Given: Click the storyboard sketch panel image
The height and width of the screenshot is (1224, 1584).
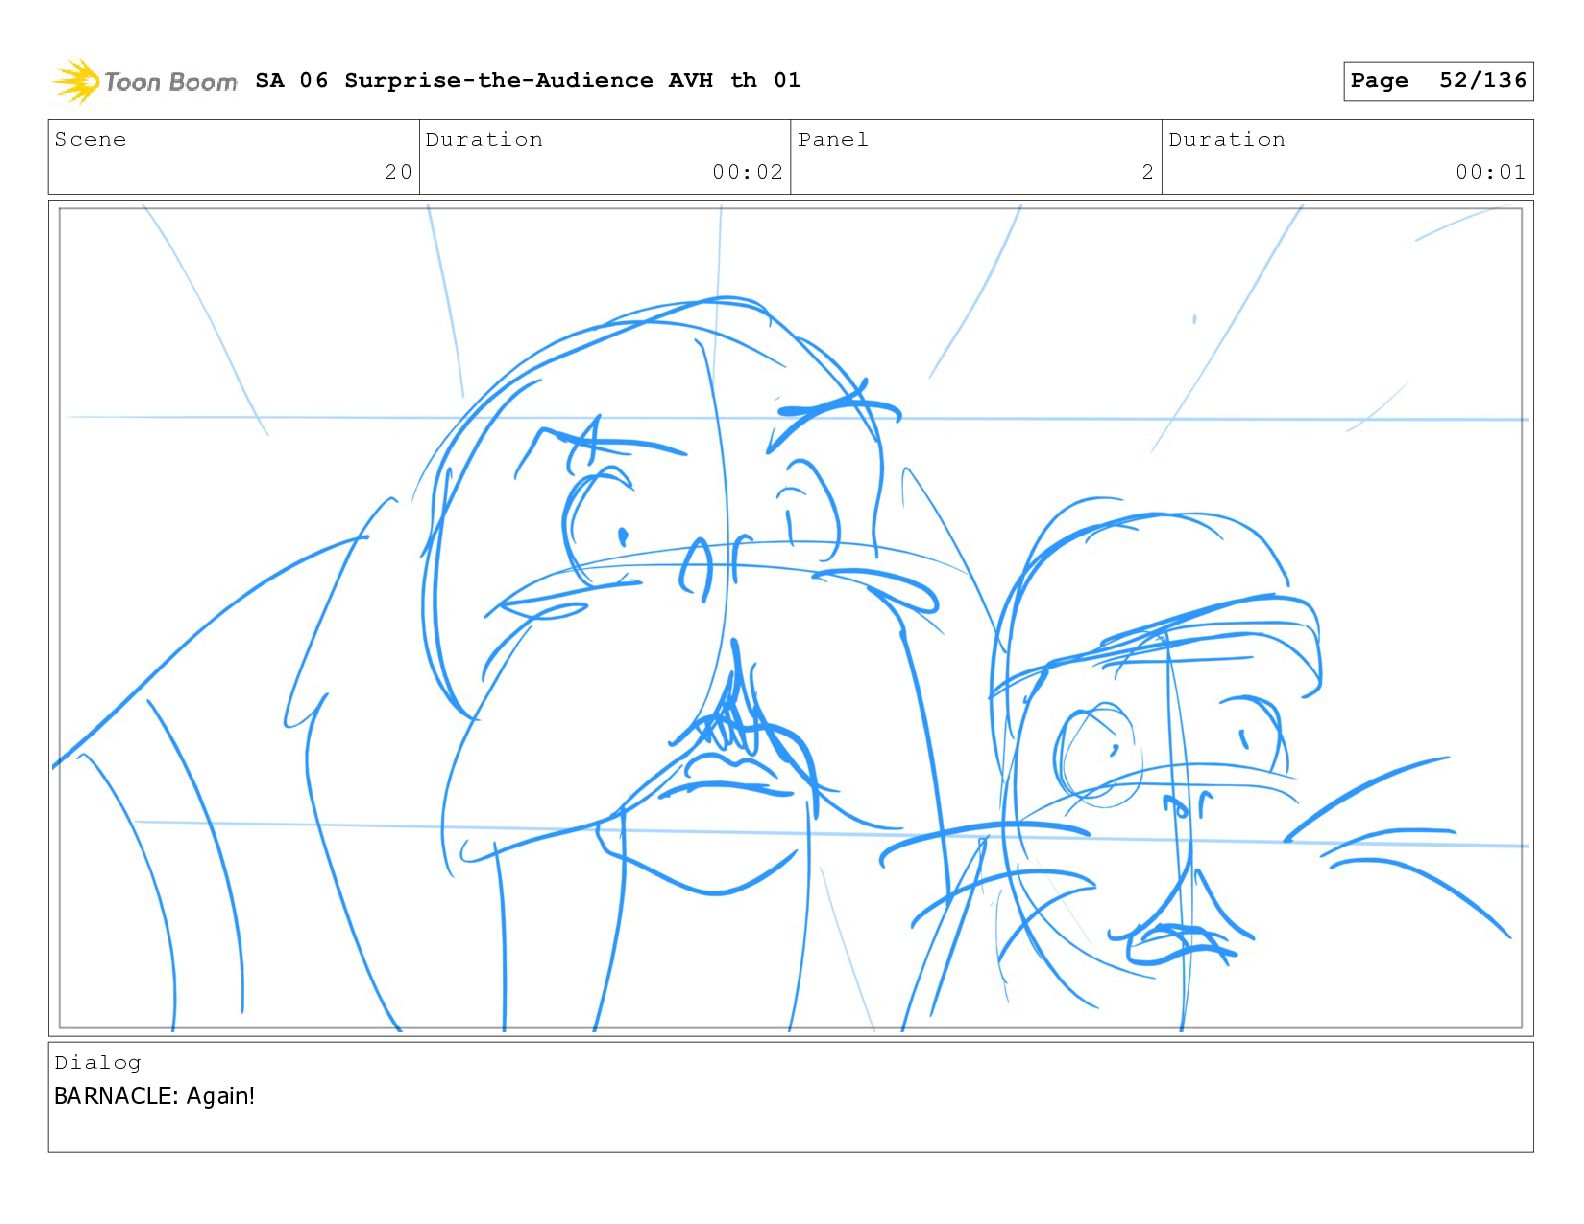Looking at the screenshot, I should [790, 618].
